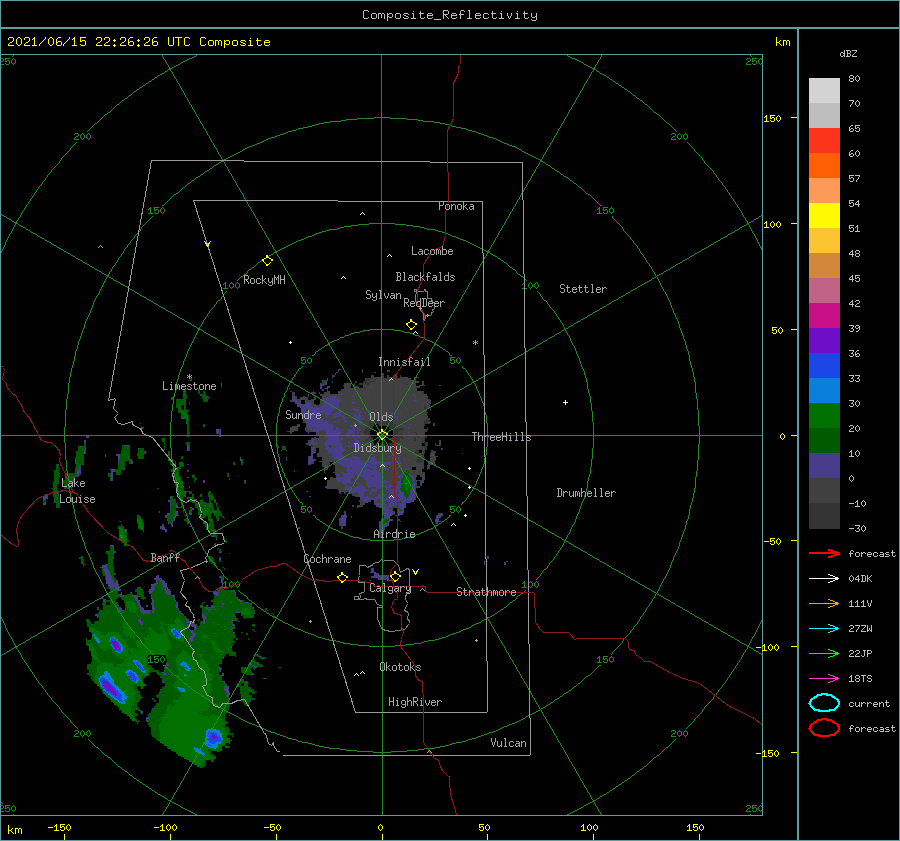
Task: Select the Blackfalds city label
Action: click(425, 277)
